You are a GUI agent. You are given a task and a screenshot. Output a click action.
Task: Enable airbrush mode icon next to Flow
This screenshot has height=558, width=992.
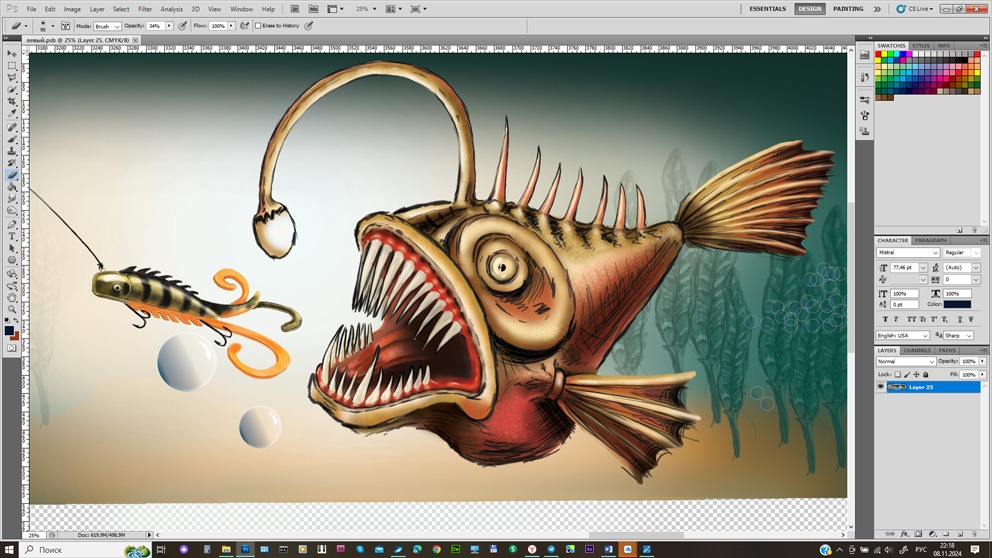click(x=245, y=26)
